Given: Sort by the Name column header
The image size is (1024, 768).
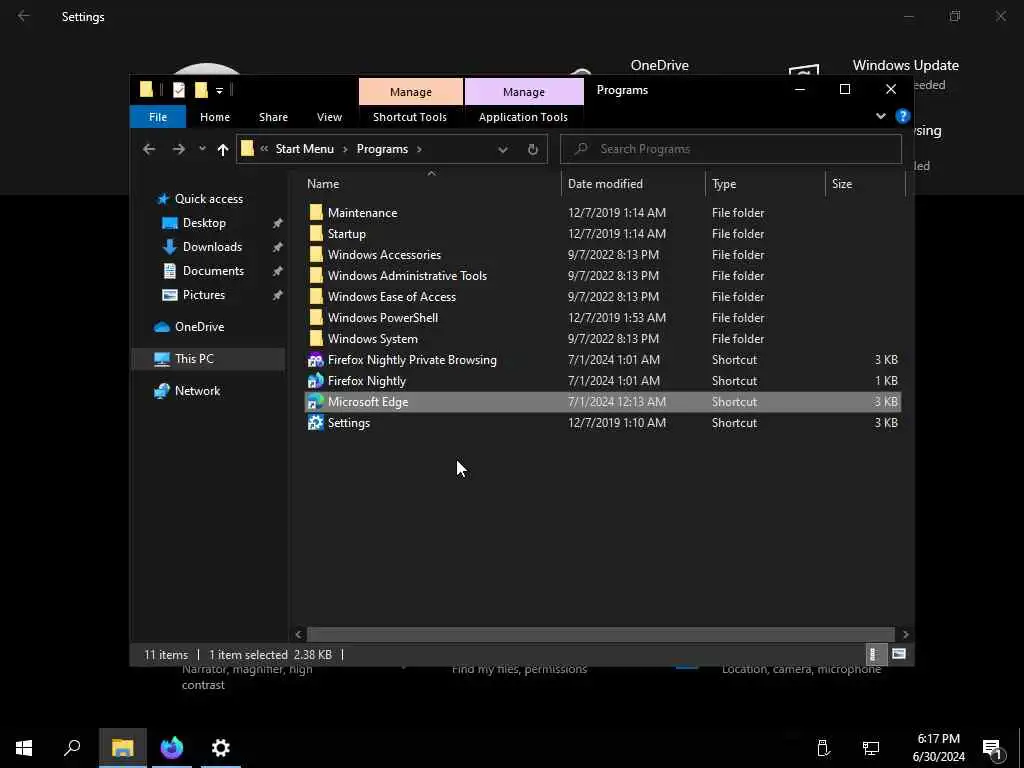Looking at the screenshot, I should pos(431,184).
